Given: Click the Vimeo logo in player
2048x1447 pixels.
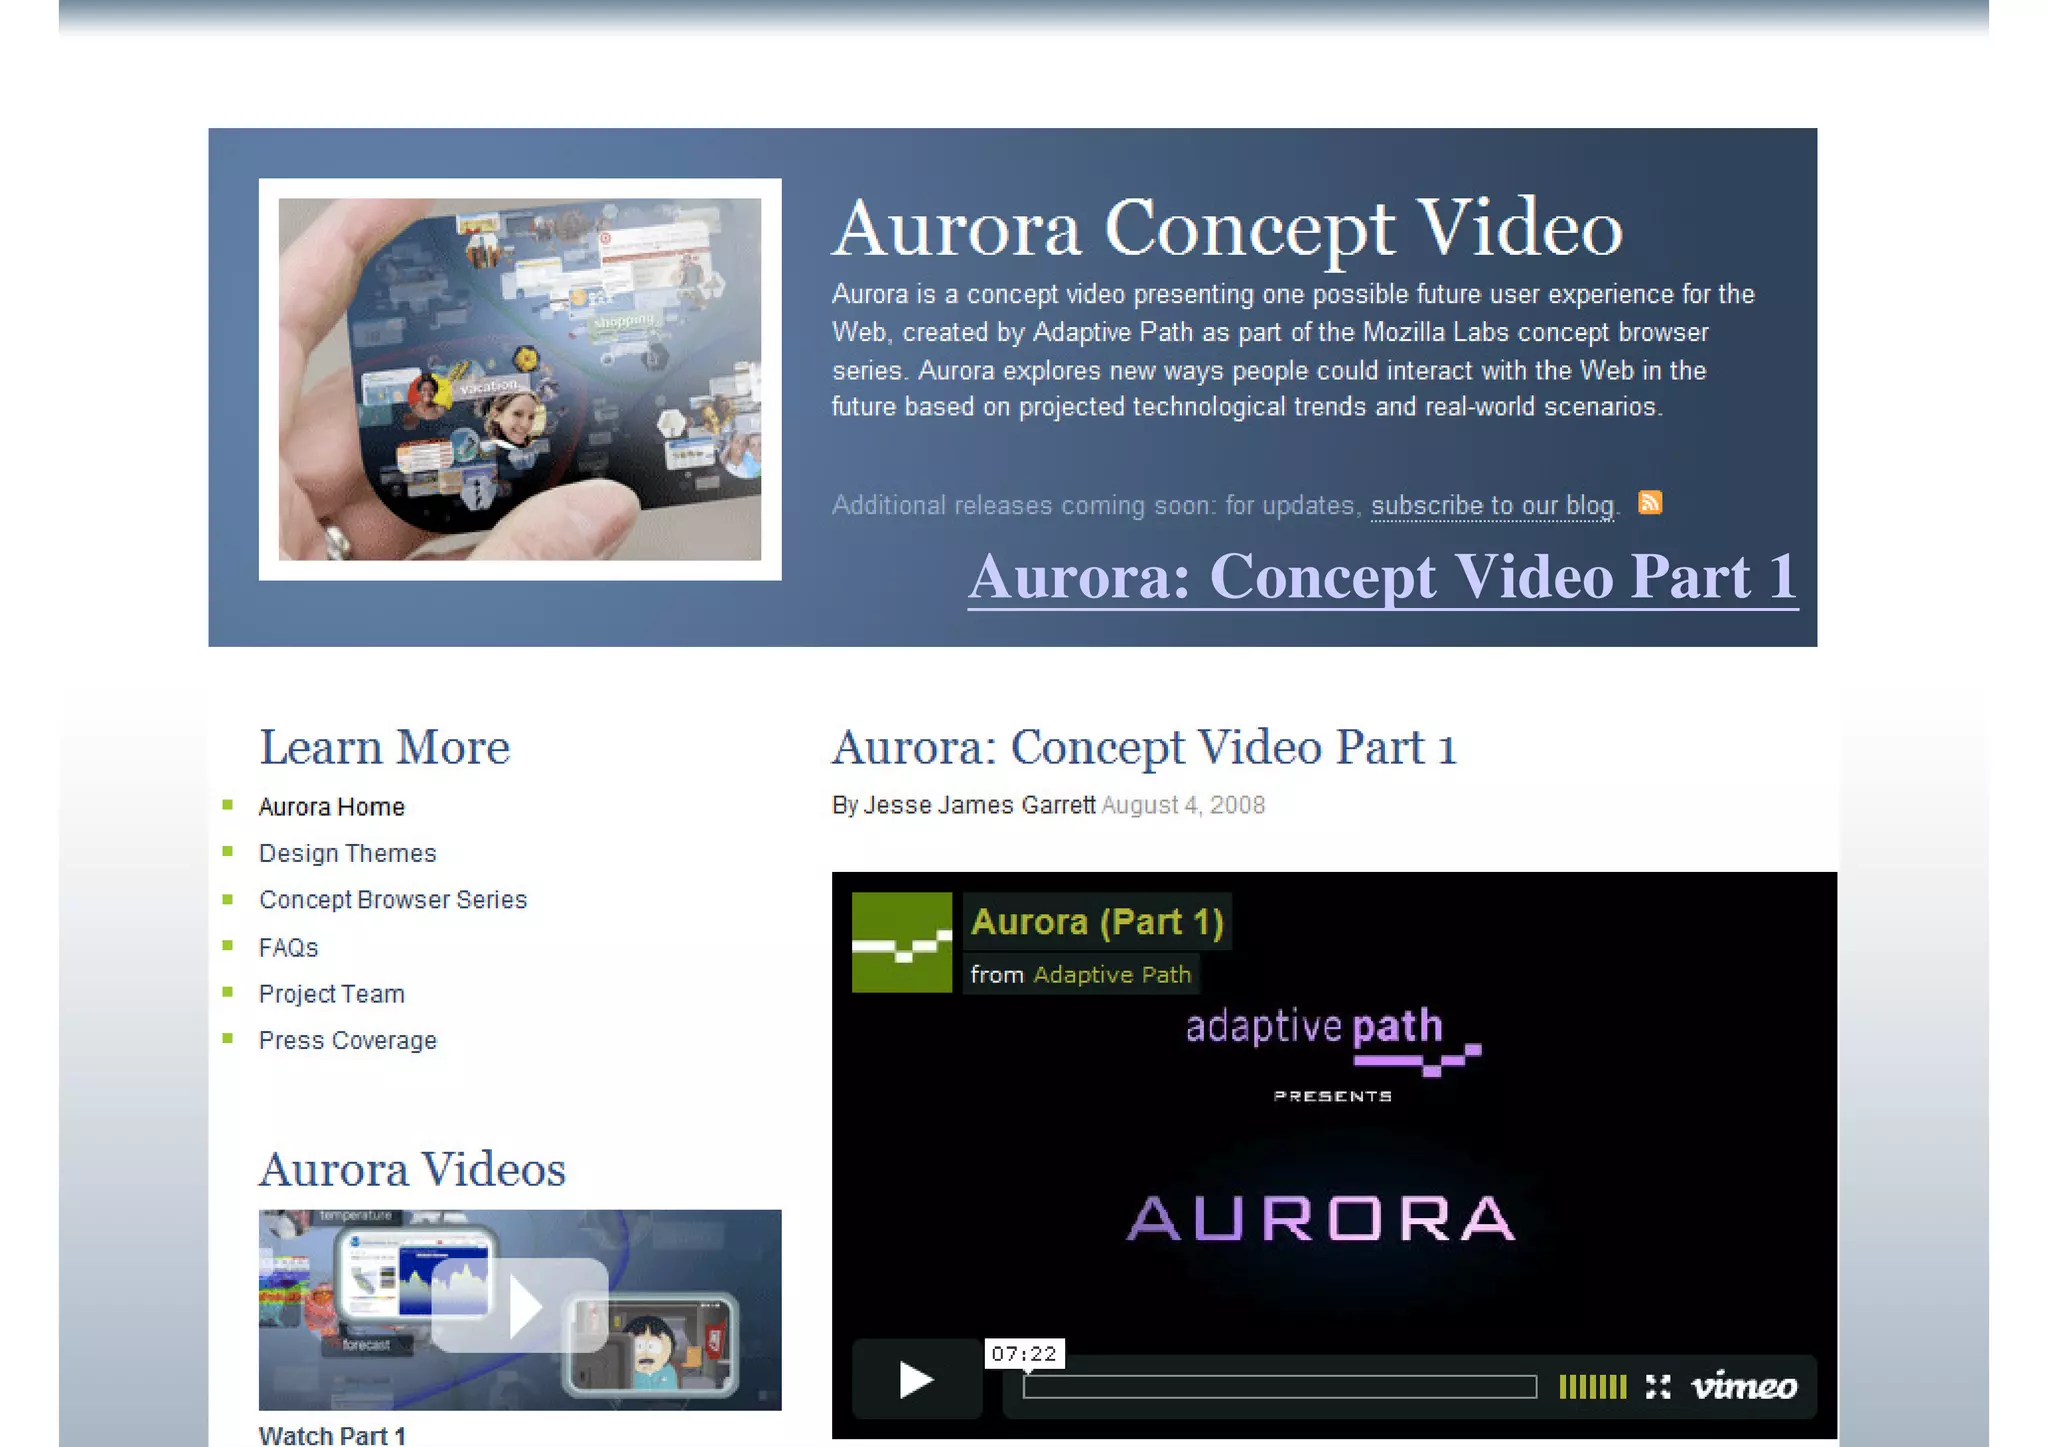Looking at the screenshot, I should click(1743, 1386).
